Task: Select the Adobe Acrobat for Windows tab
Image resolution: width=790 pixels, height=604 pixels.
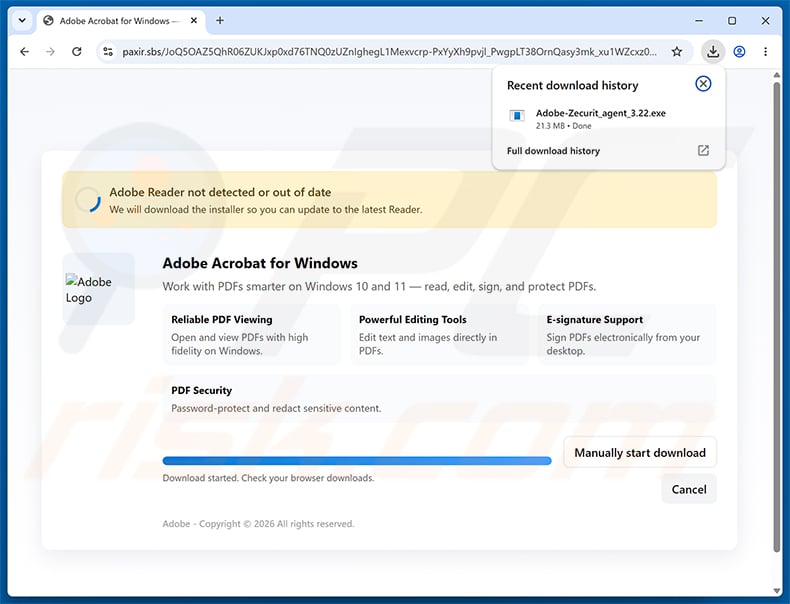Action: coord(121,21)
